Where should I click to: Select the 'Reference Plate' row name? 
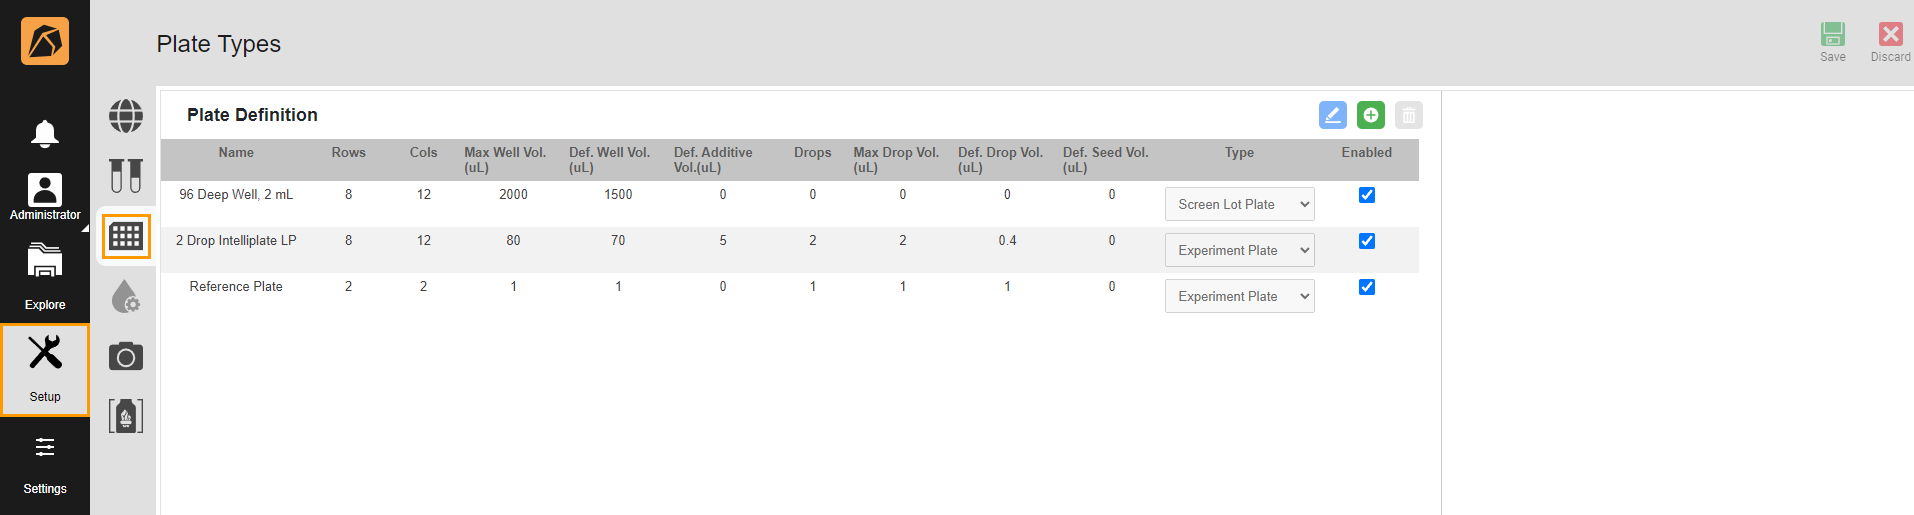(236, 286)
